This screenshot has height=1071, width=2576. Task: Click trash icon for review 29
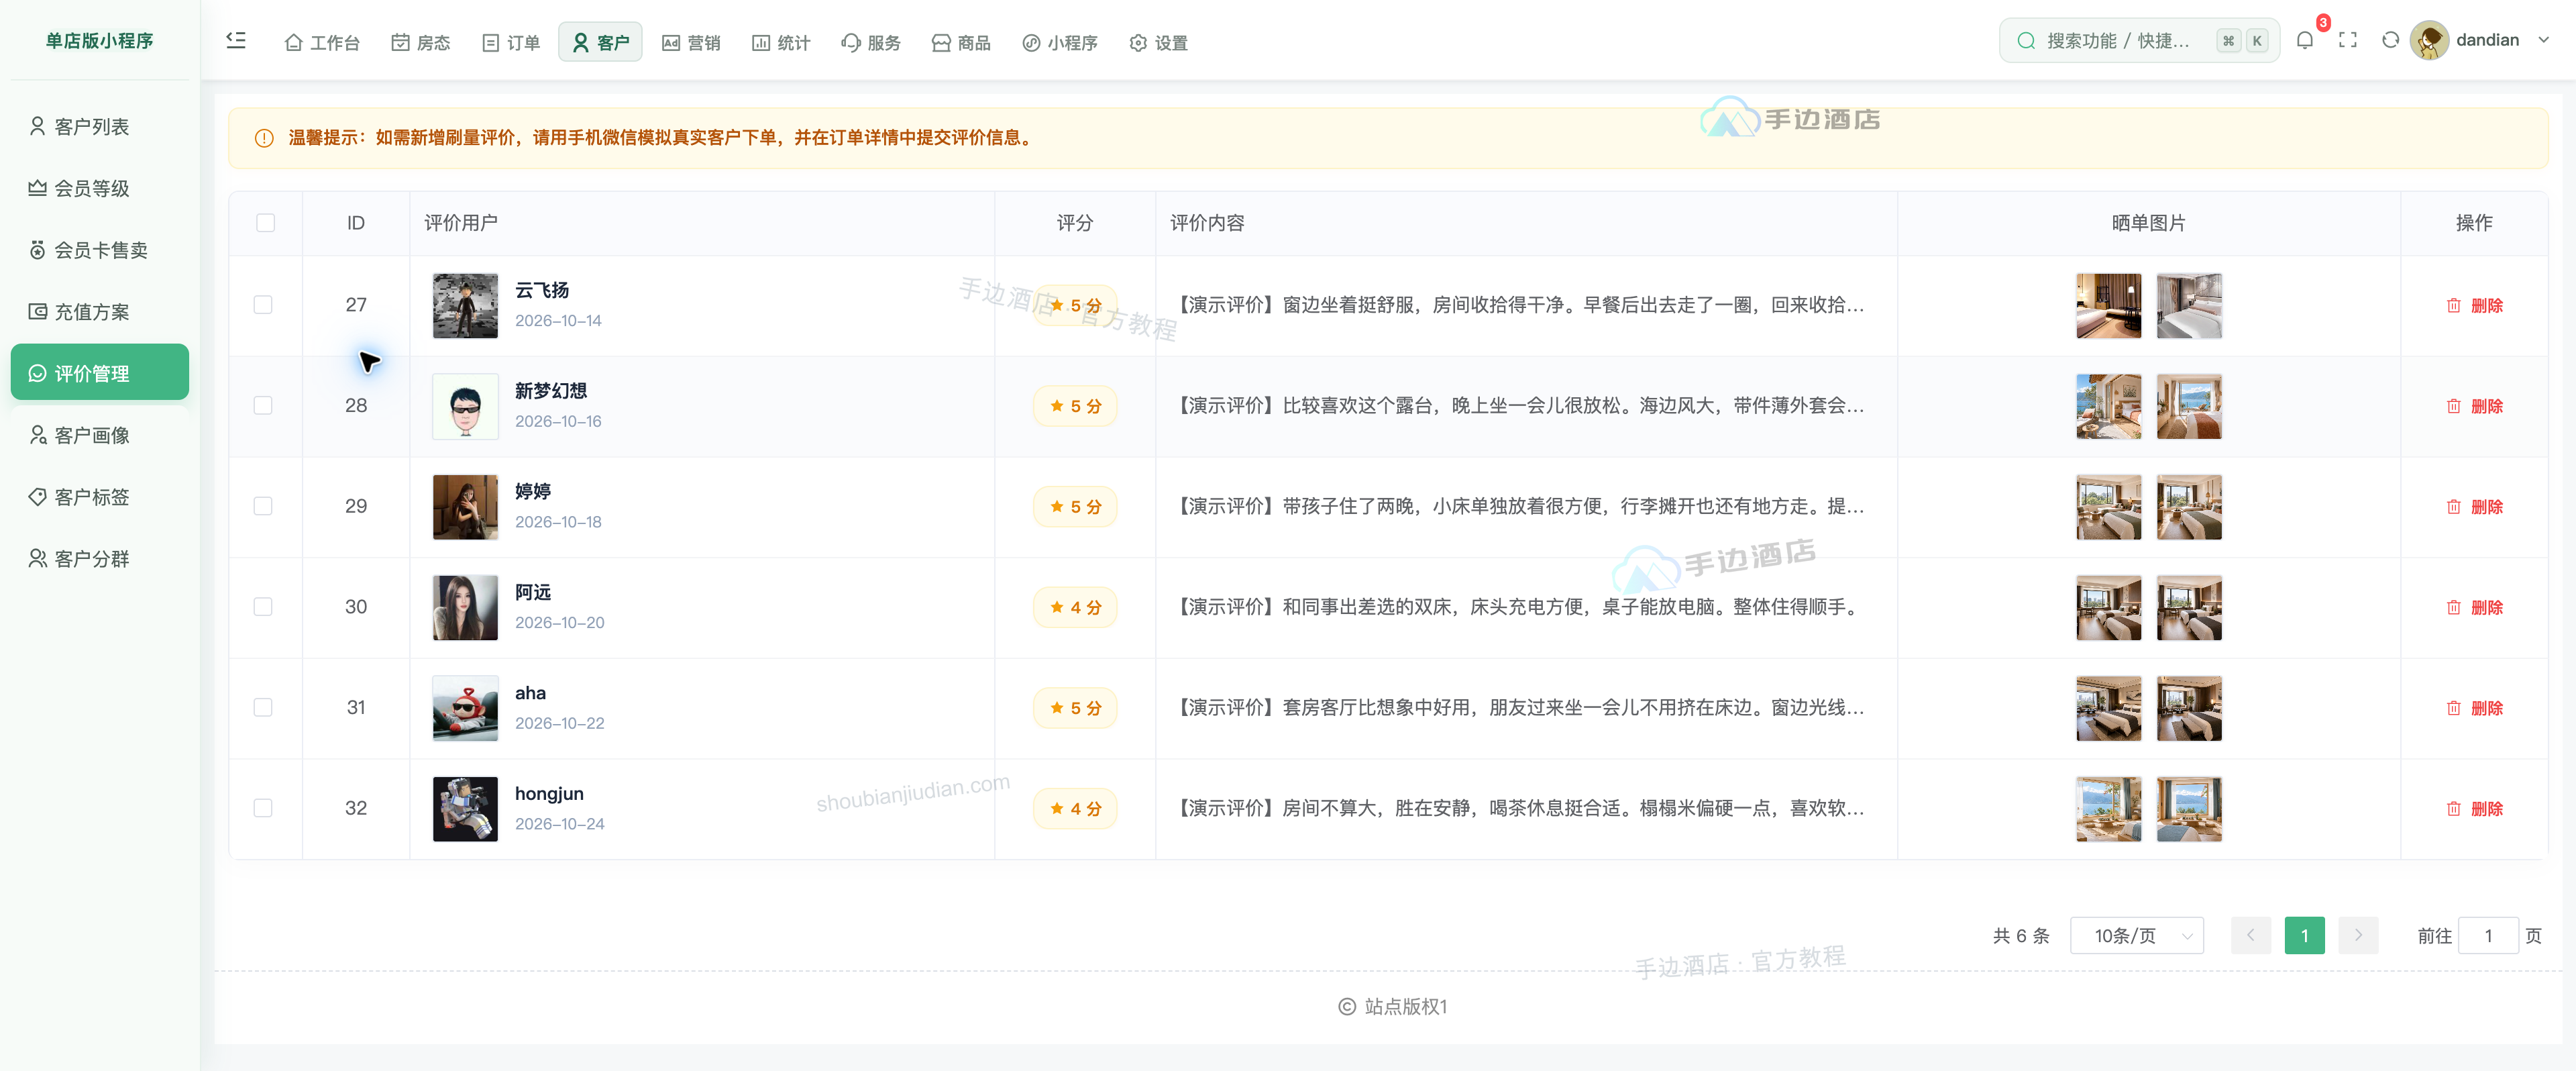click(x=2453, y=507)
